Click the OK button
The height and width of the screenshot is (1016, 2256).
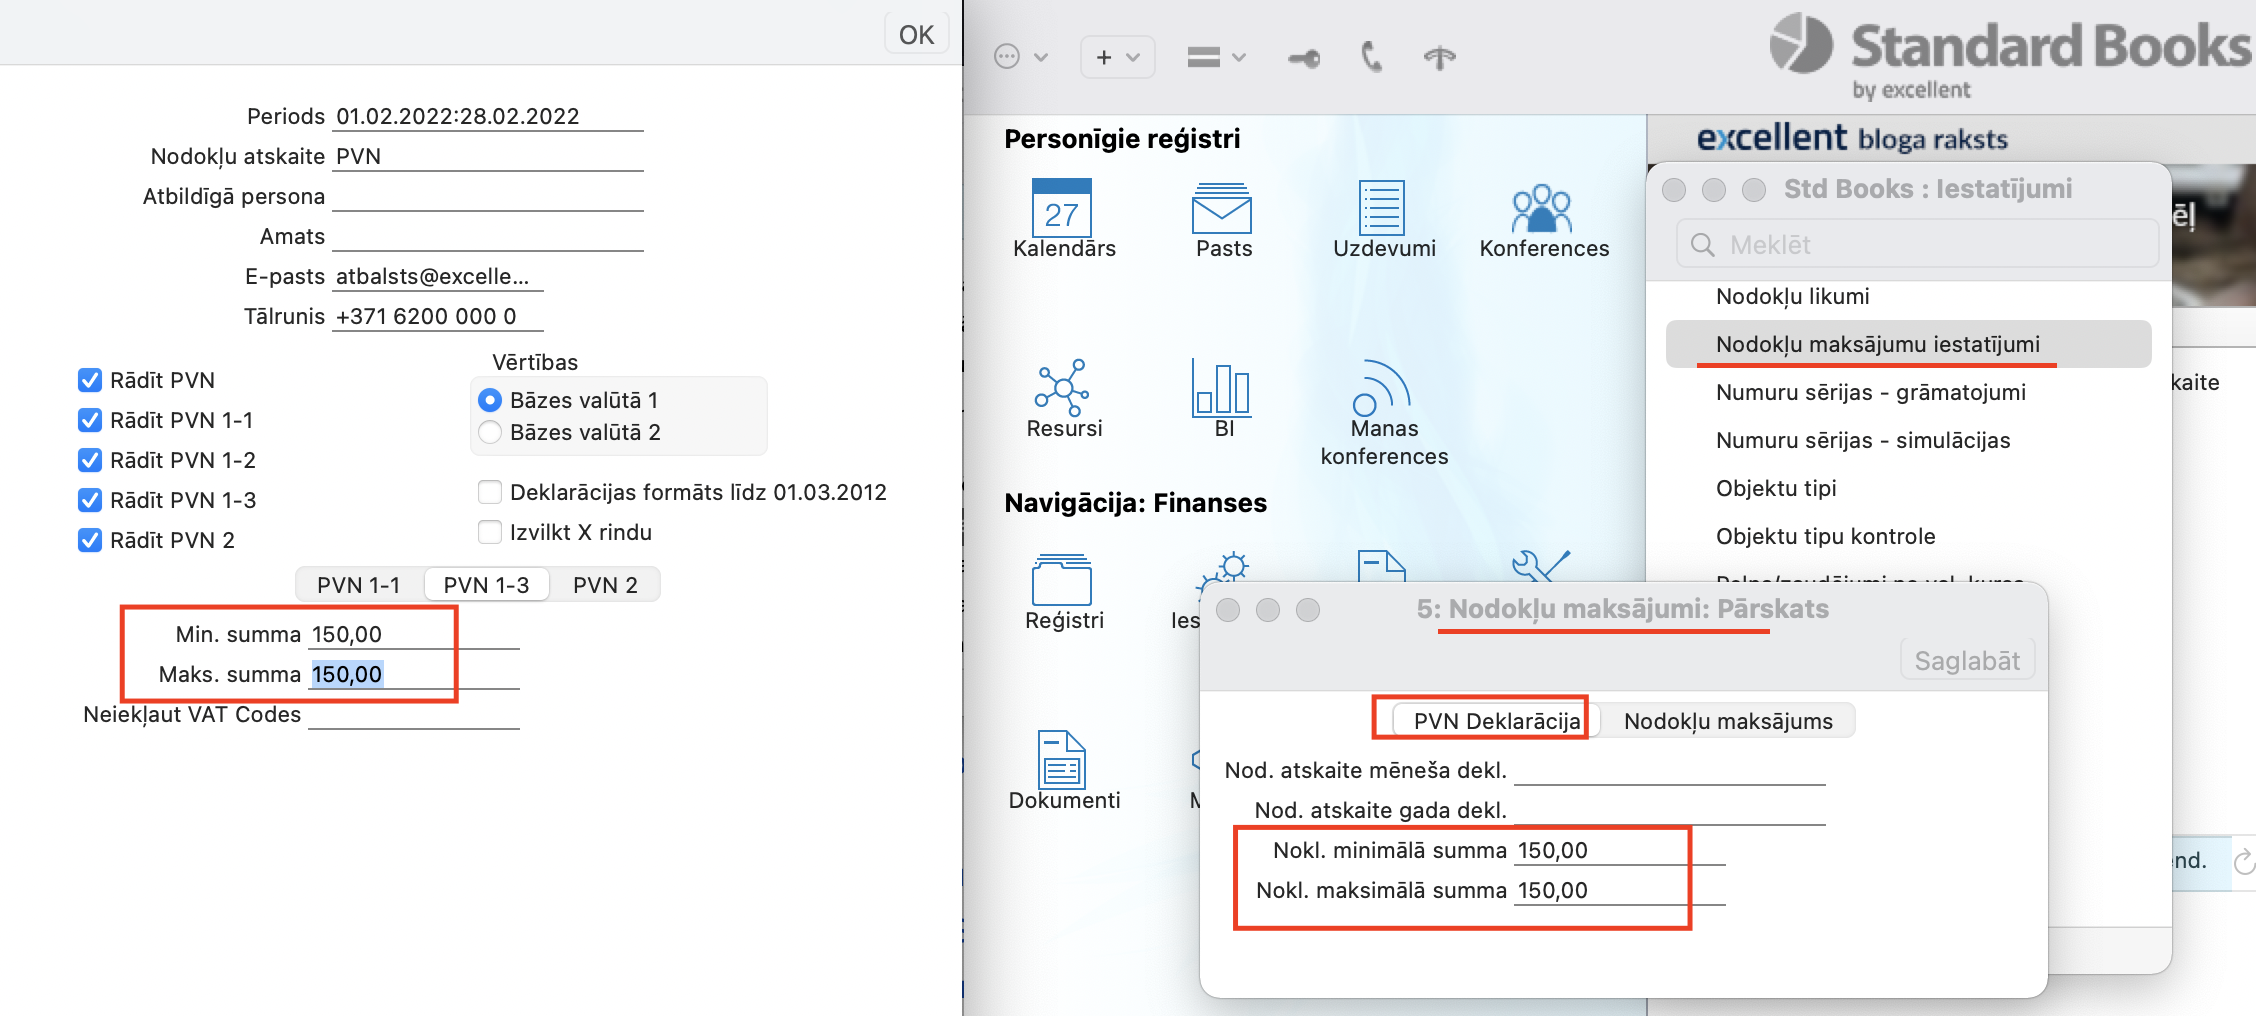(916, 35)
